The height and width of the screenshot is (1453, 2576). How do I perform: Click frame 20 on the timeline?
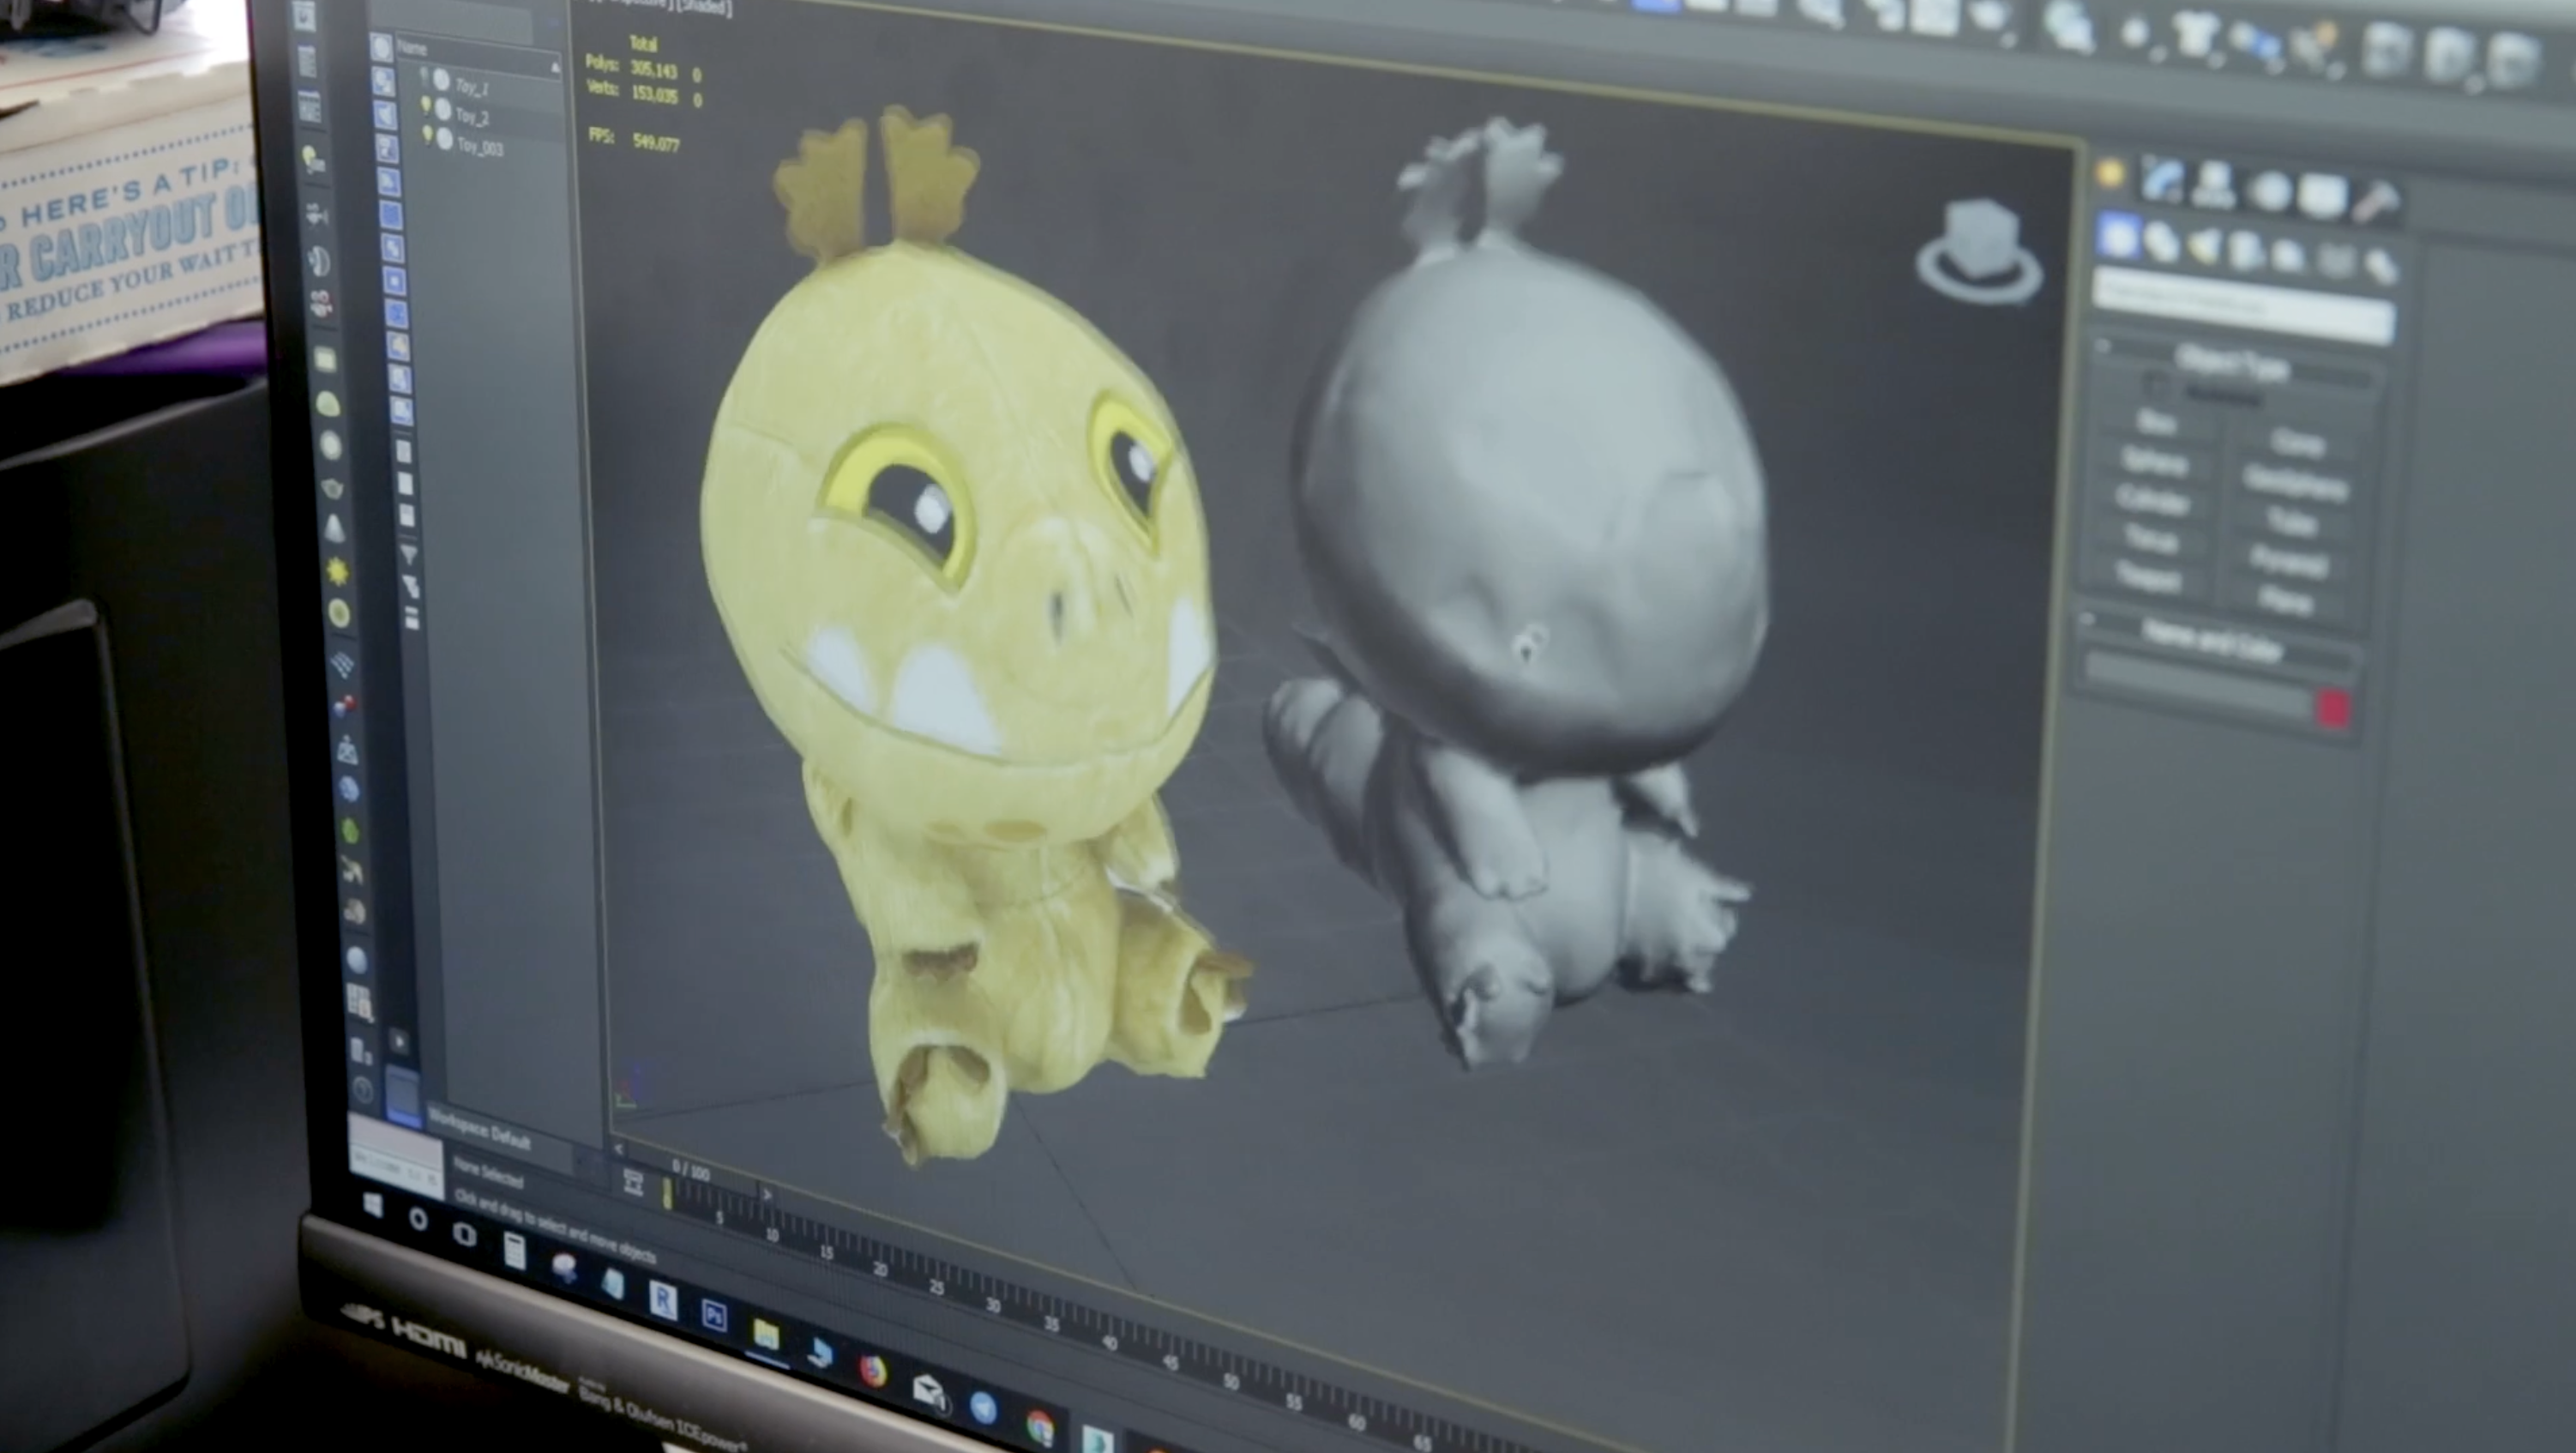[879, 1267]
